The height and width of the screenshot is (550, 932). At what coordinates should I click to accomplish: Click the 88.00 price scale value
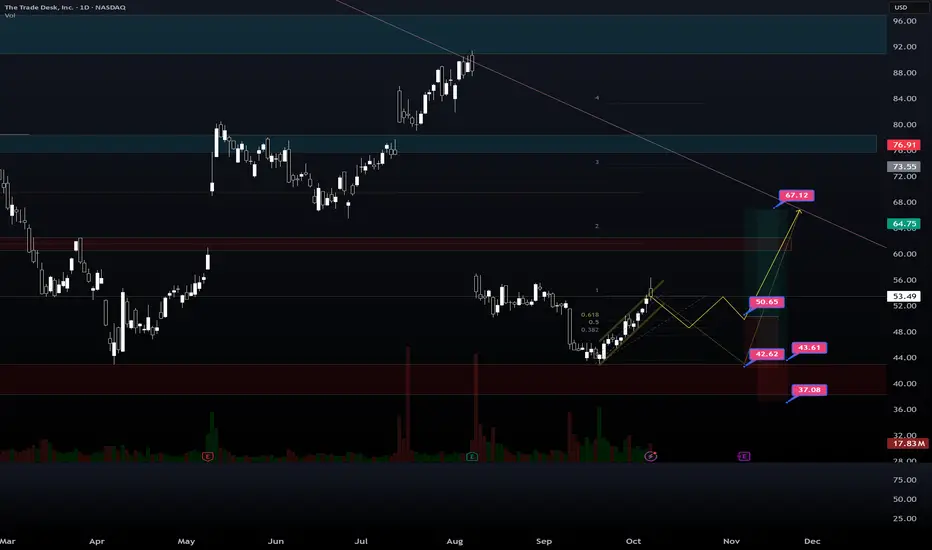point(904,73)
